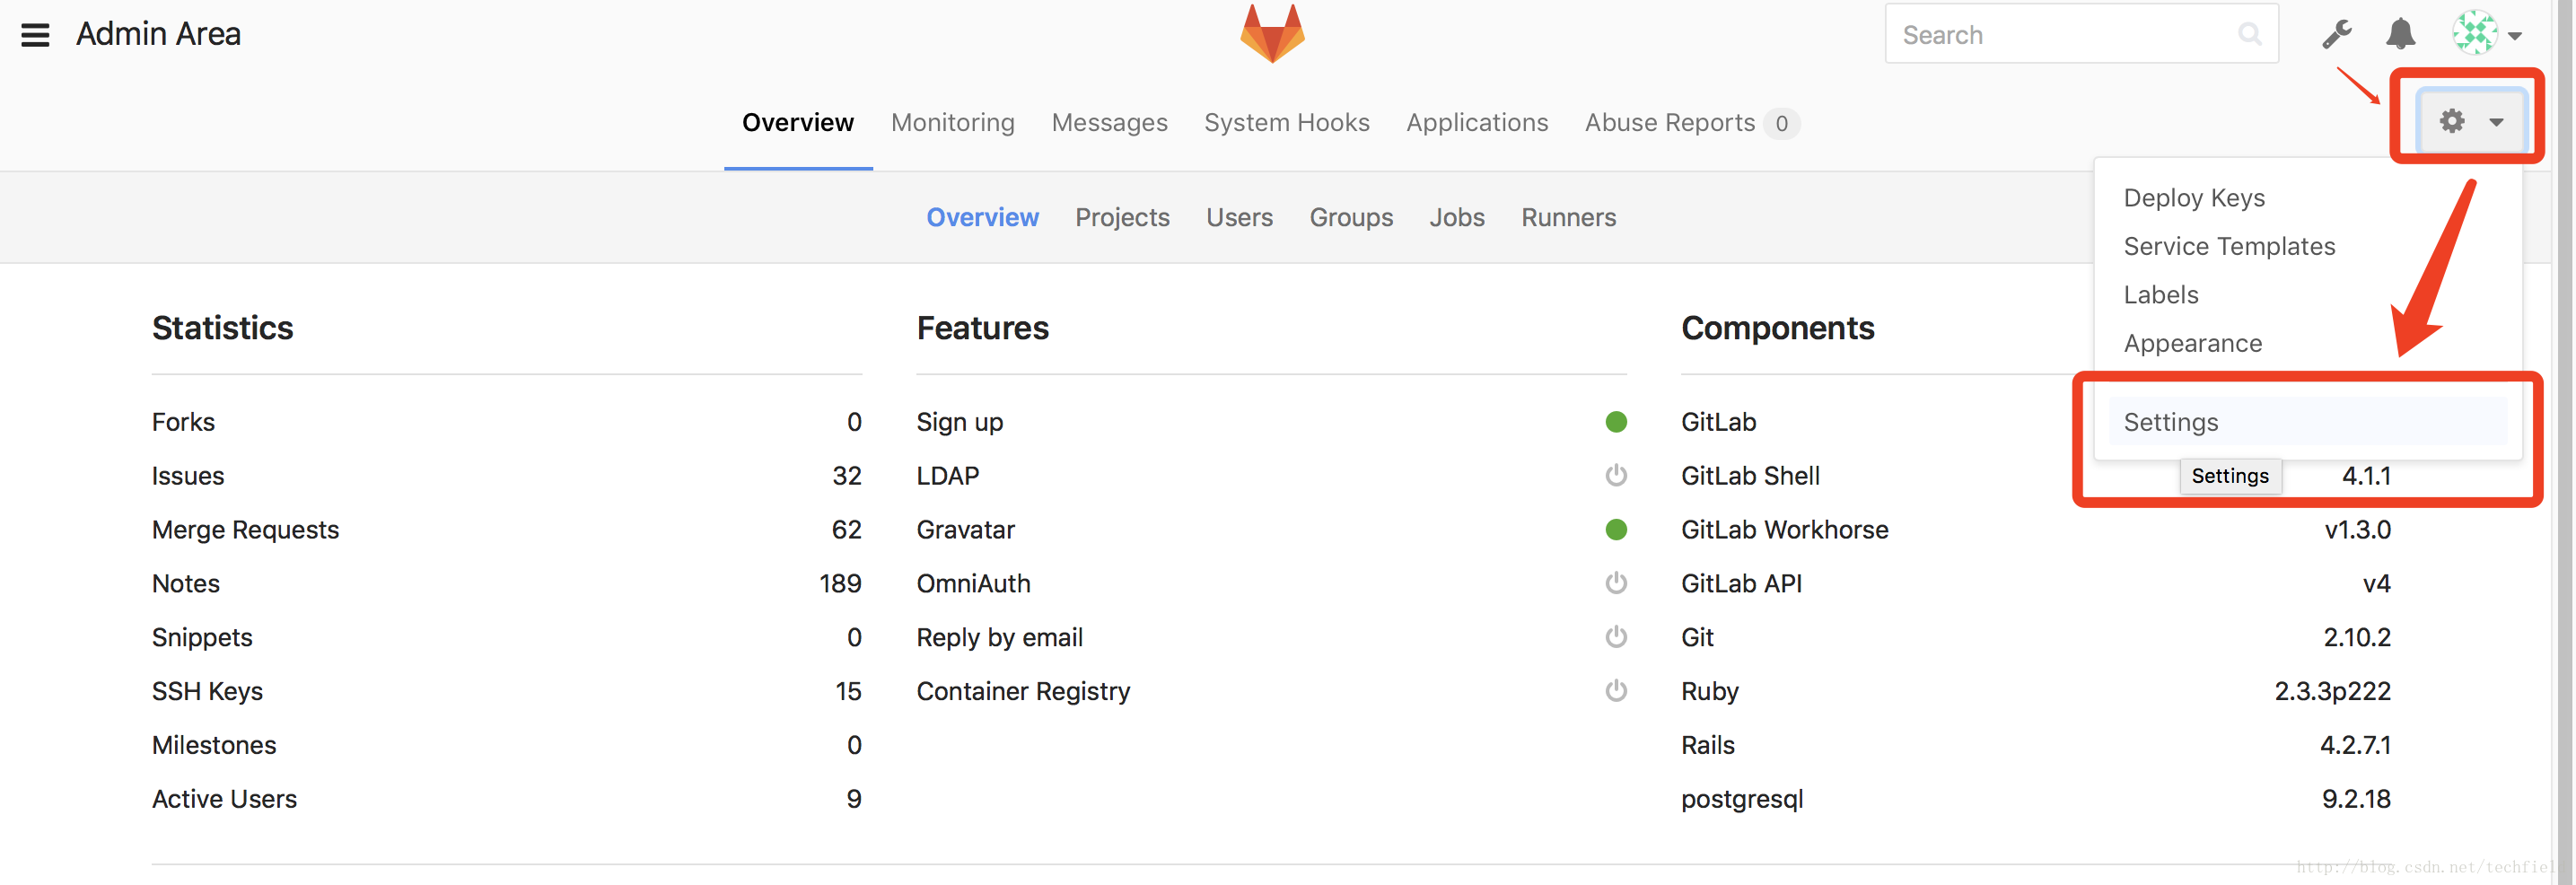Click the Container Registry label
The height and width of the screenshot is (885, 2576).
coord(1023,692)
